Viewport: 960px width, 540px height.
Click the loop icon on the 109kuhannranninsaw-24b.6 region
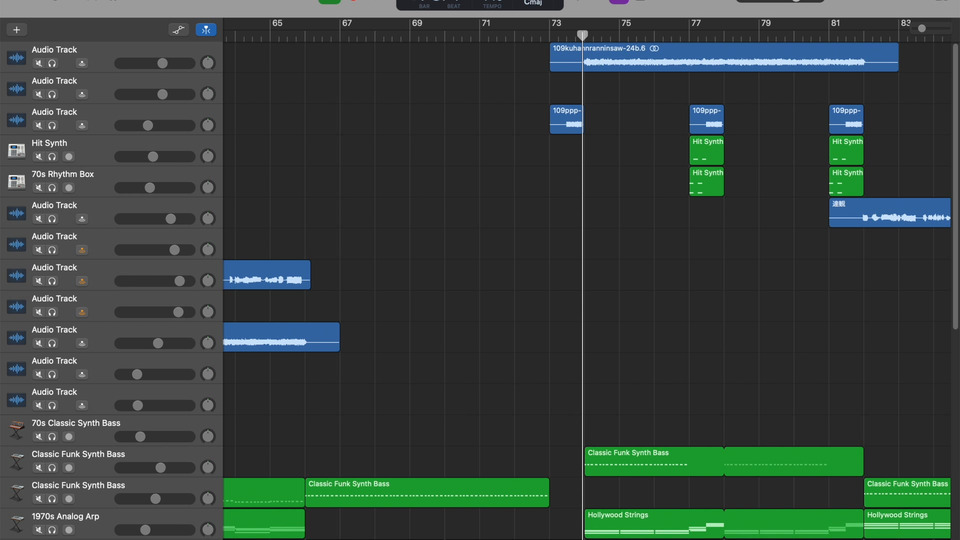(654, 48)
